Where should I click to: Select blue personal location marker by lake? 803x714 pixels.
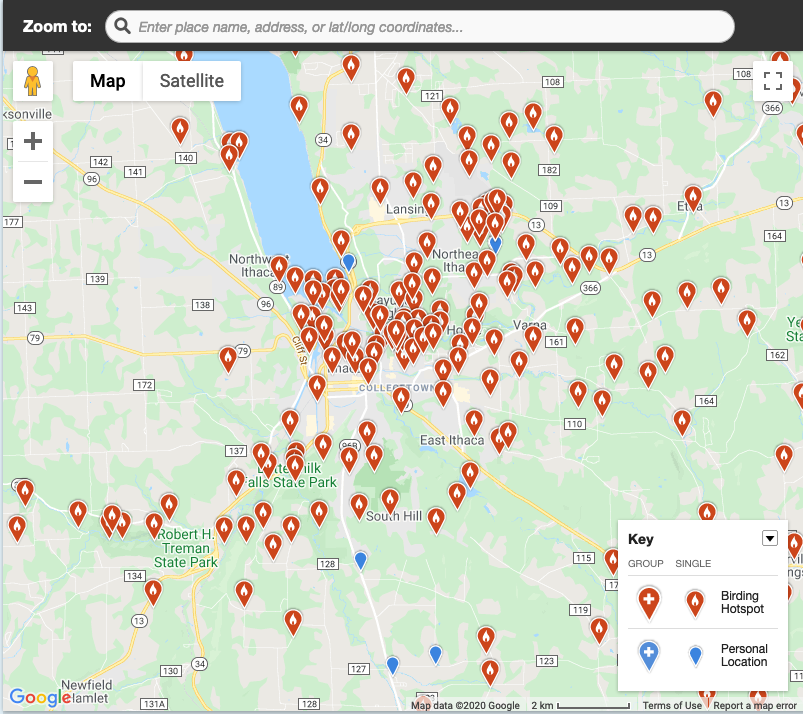tap(349, 262)
